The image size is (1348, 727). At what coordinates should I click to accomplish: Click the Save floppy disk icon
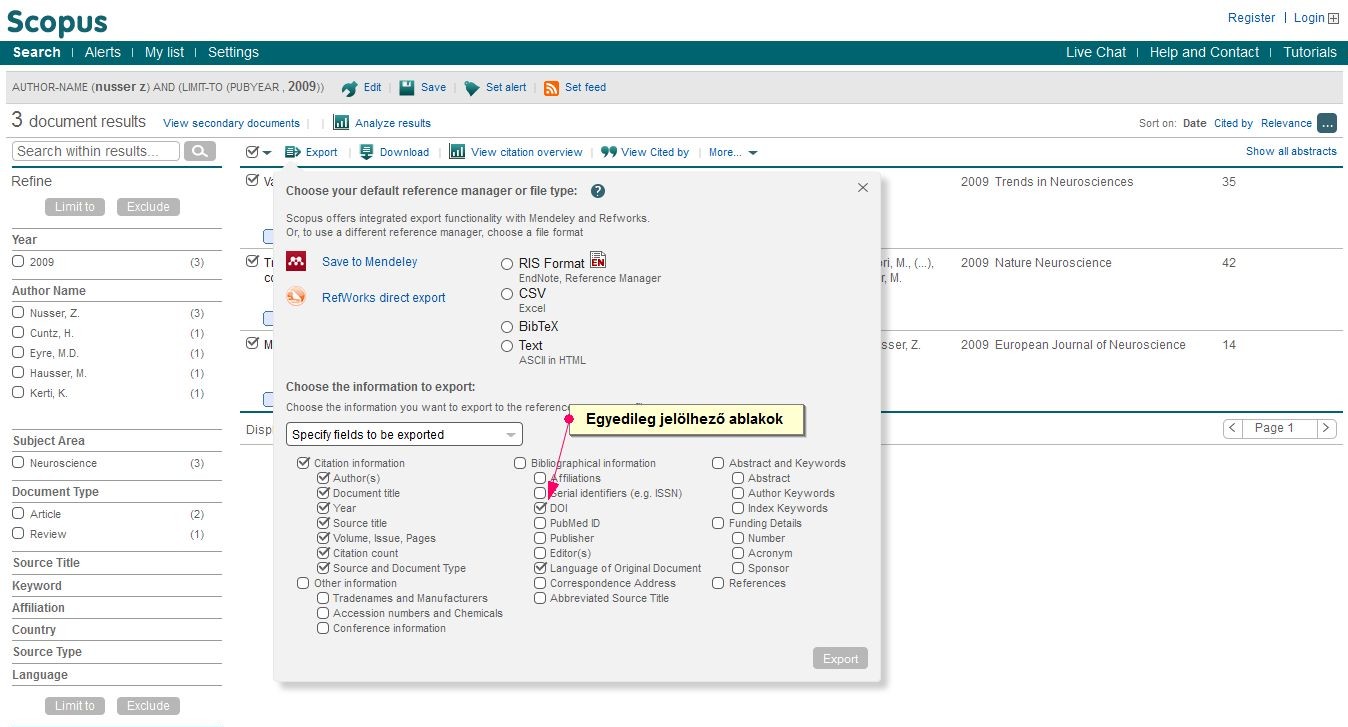407,88
